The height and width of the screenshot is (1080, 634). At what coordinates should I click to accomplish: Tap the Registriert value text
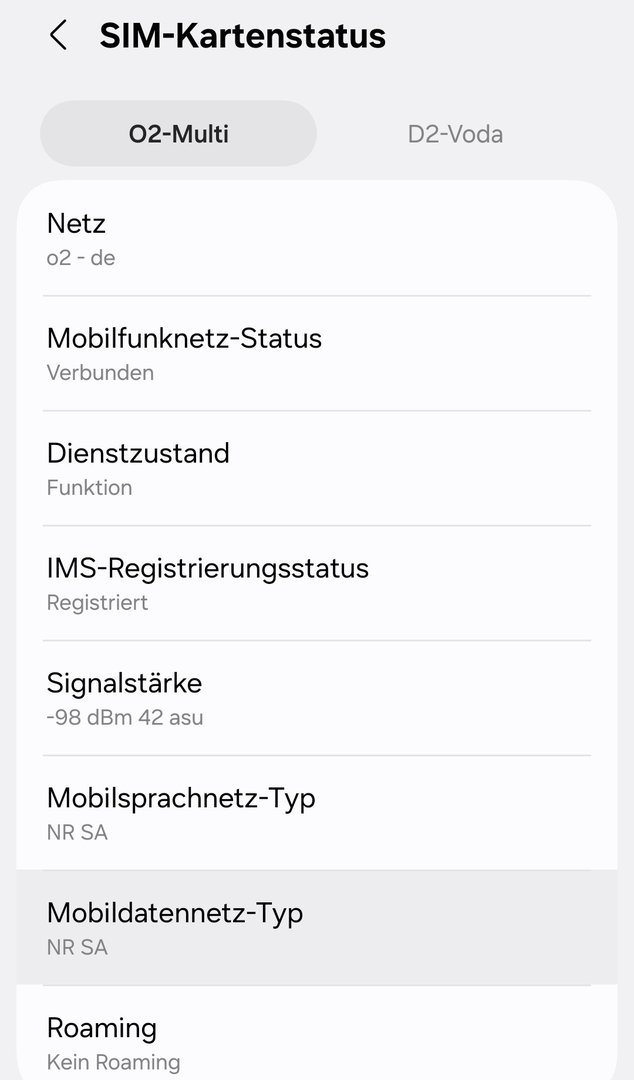pos(97,603)
